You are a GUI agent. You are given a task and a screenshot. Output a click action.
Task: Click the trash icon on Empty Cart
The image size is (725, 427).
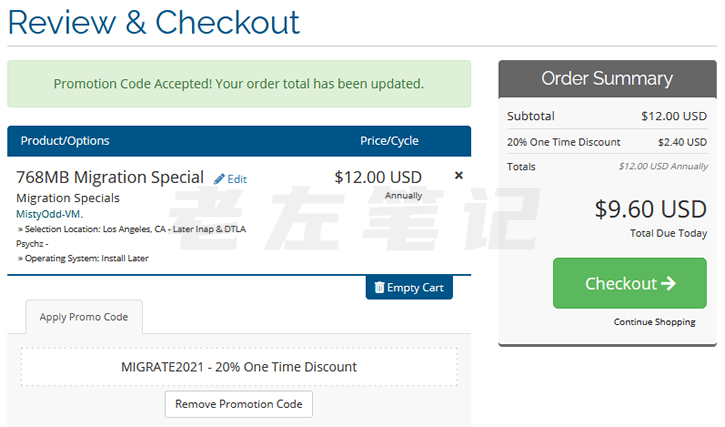379,288
